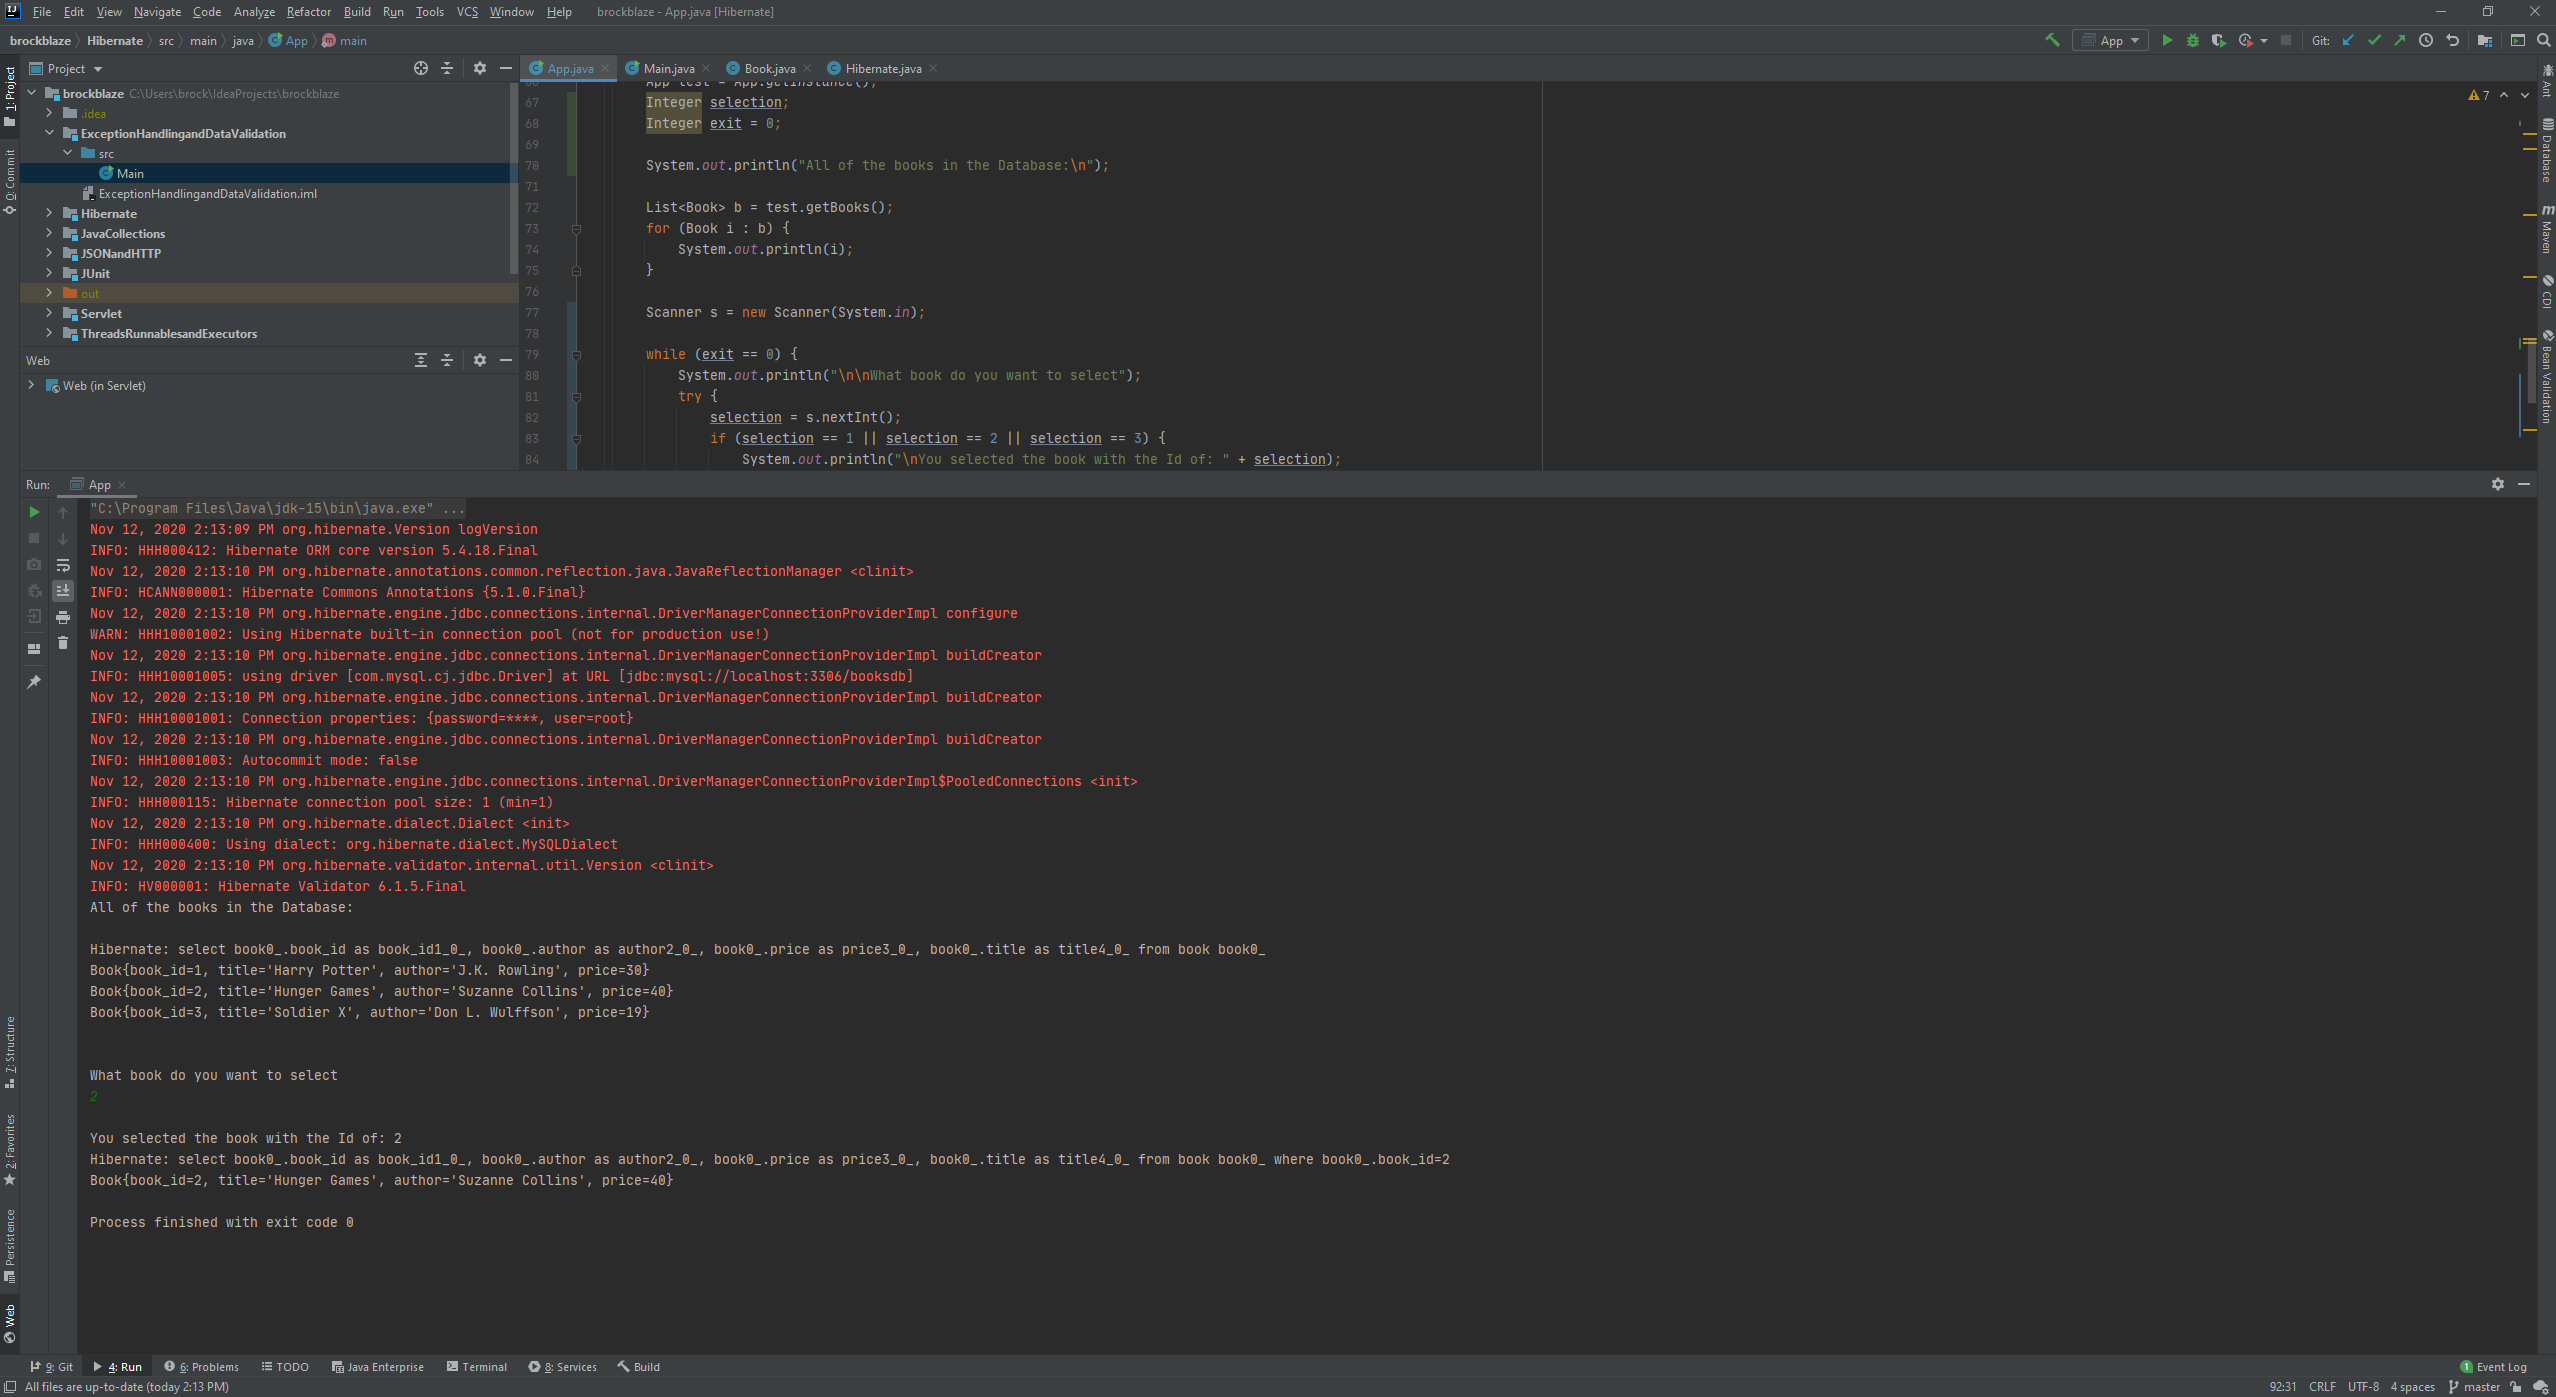Viewport: 2556px width, 1397px height.
Task: Switch to the Book.java editor tab
Action: pyautogui.click(x=769, y=68)
